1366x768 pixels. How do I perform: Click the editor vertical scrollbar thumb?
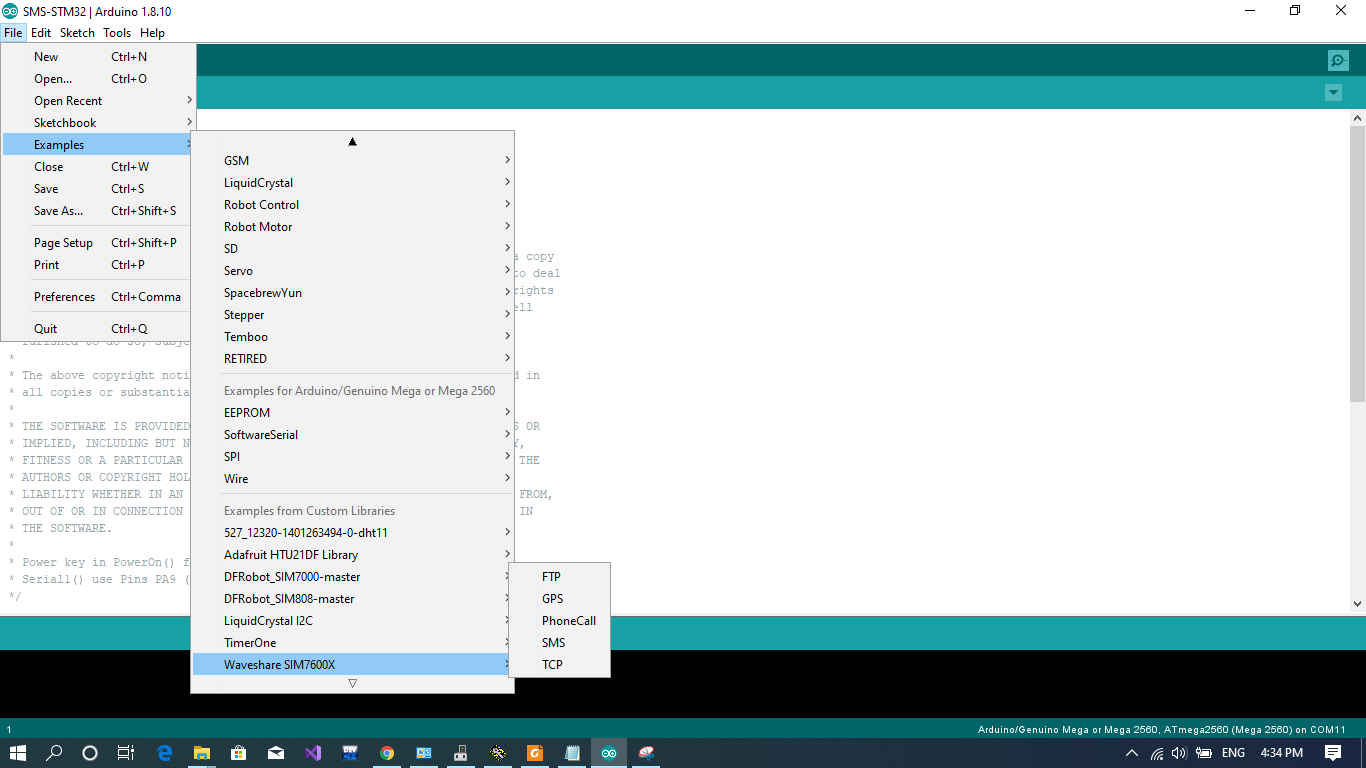tap(1357, 263)
